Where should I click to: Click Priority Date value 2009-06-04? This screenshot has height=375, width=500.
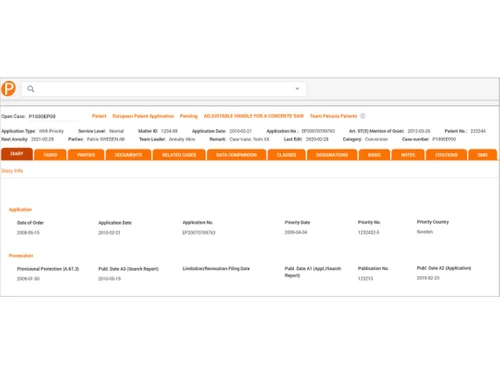point(296,232)
